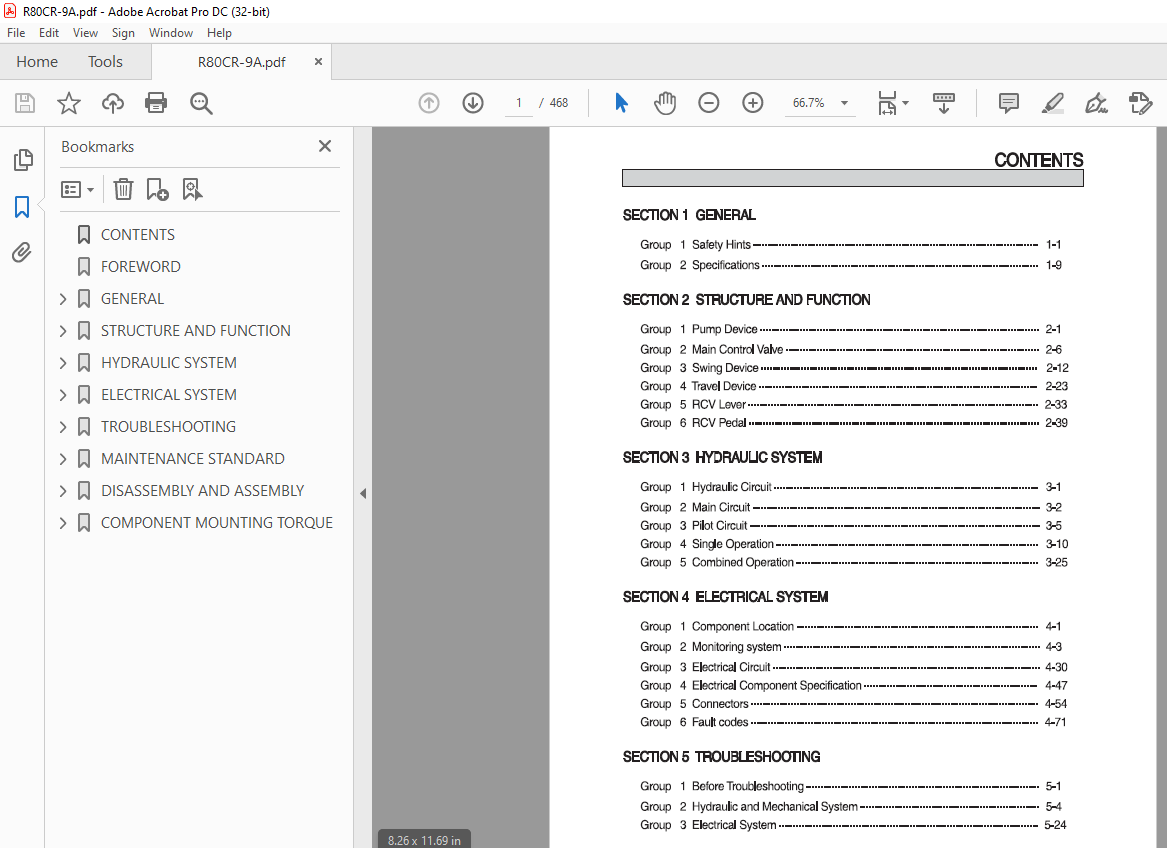Viewport: 1167px width, 848px height.
Task: Open fit page options dropdown arrow
Action: (x=906, y=103)
